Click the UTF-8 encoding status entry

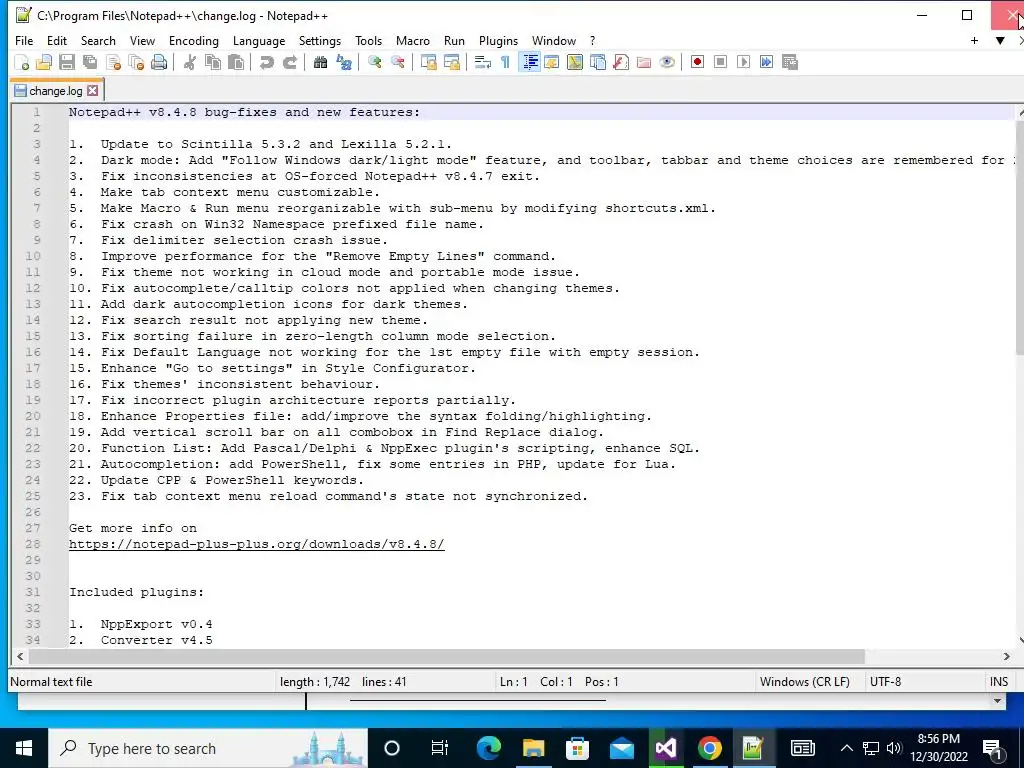(x=885, y=682)
